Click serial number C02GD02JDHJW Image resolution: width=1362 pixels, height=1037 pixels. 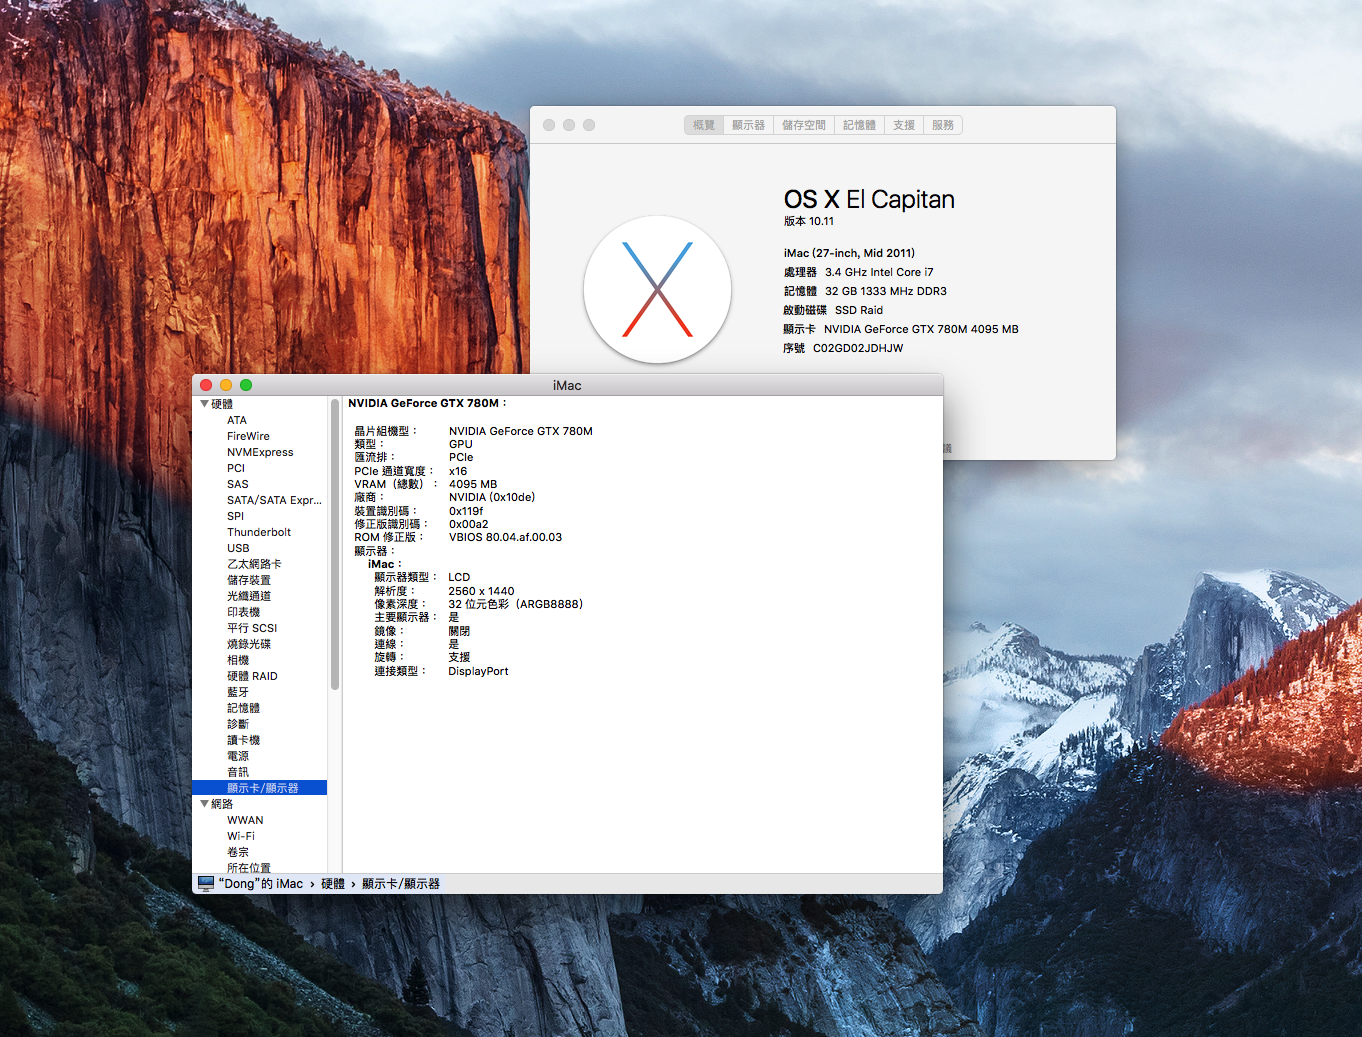[858, 348]
